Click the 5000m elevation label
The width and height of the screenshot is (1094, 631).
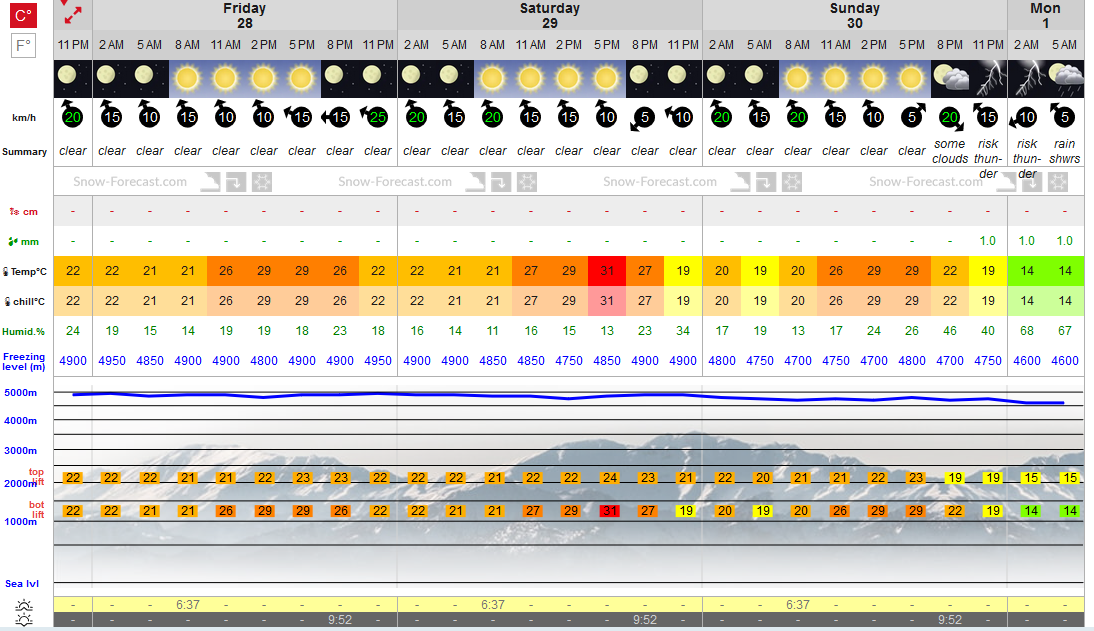[21, 393]
